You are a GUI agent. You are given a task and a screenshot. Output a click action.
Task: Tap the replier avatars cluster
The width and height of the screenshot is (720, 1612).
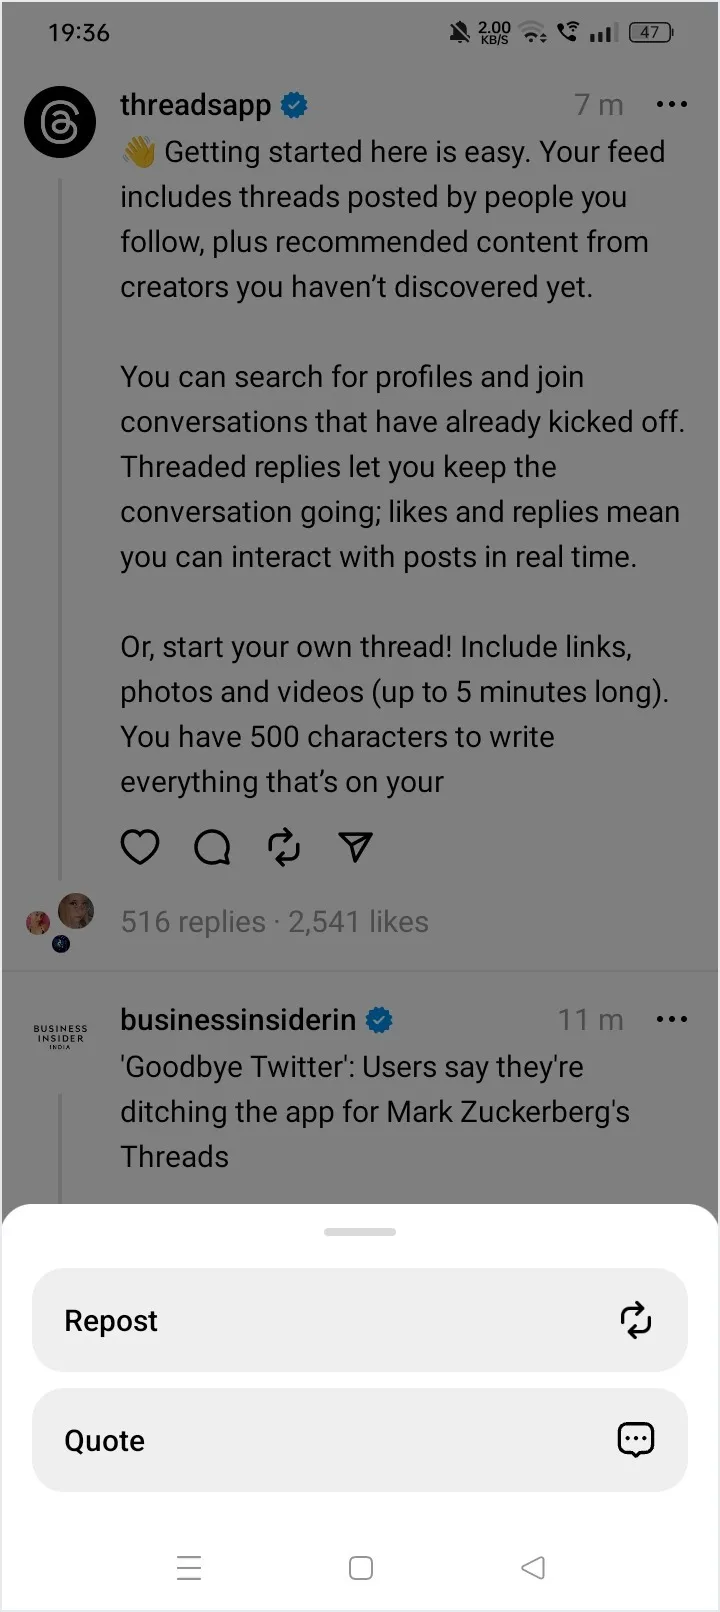coord(60,920)
